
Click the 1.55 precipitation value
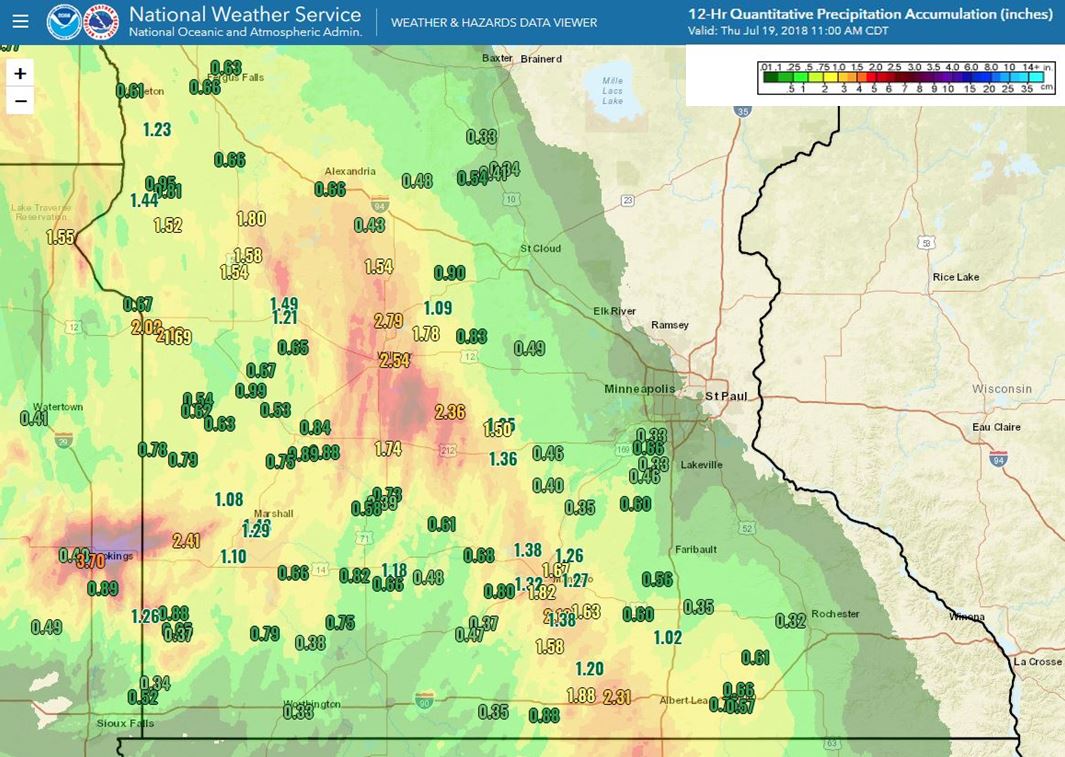[60, 236]
